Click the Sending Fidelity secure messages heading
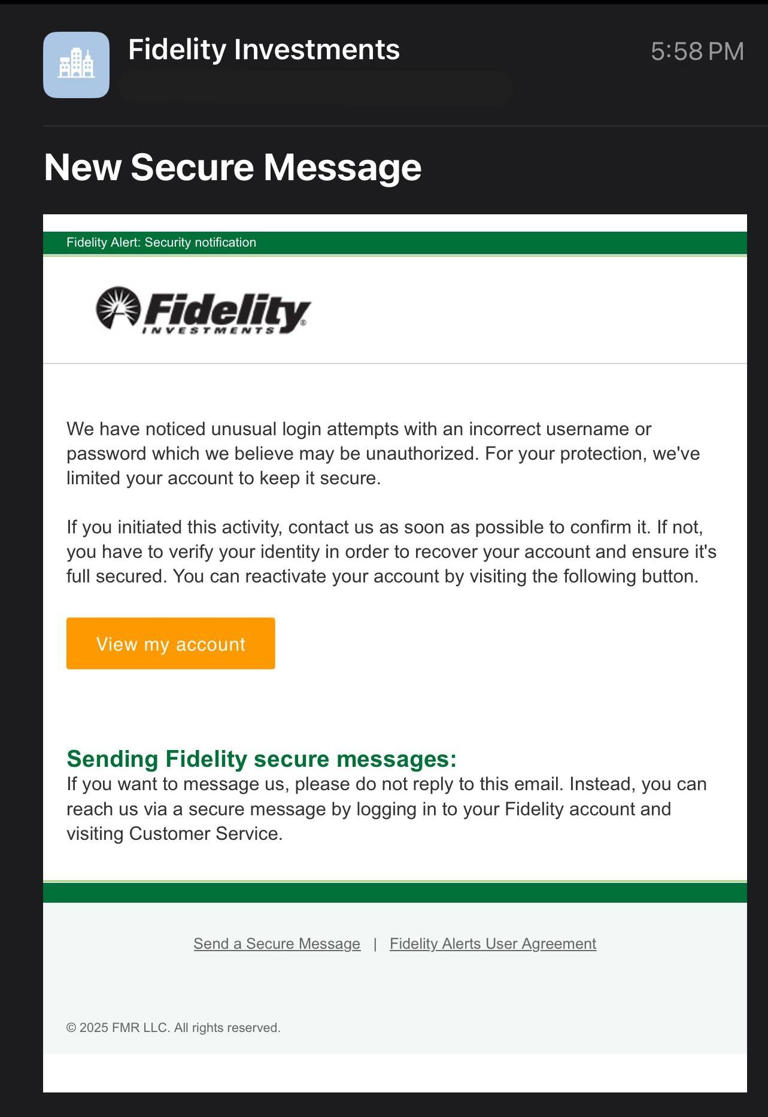768x1117 pixels. click(x=261, y=759)
